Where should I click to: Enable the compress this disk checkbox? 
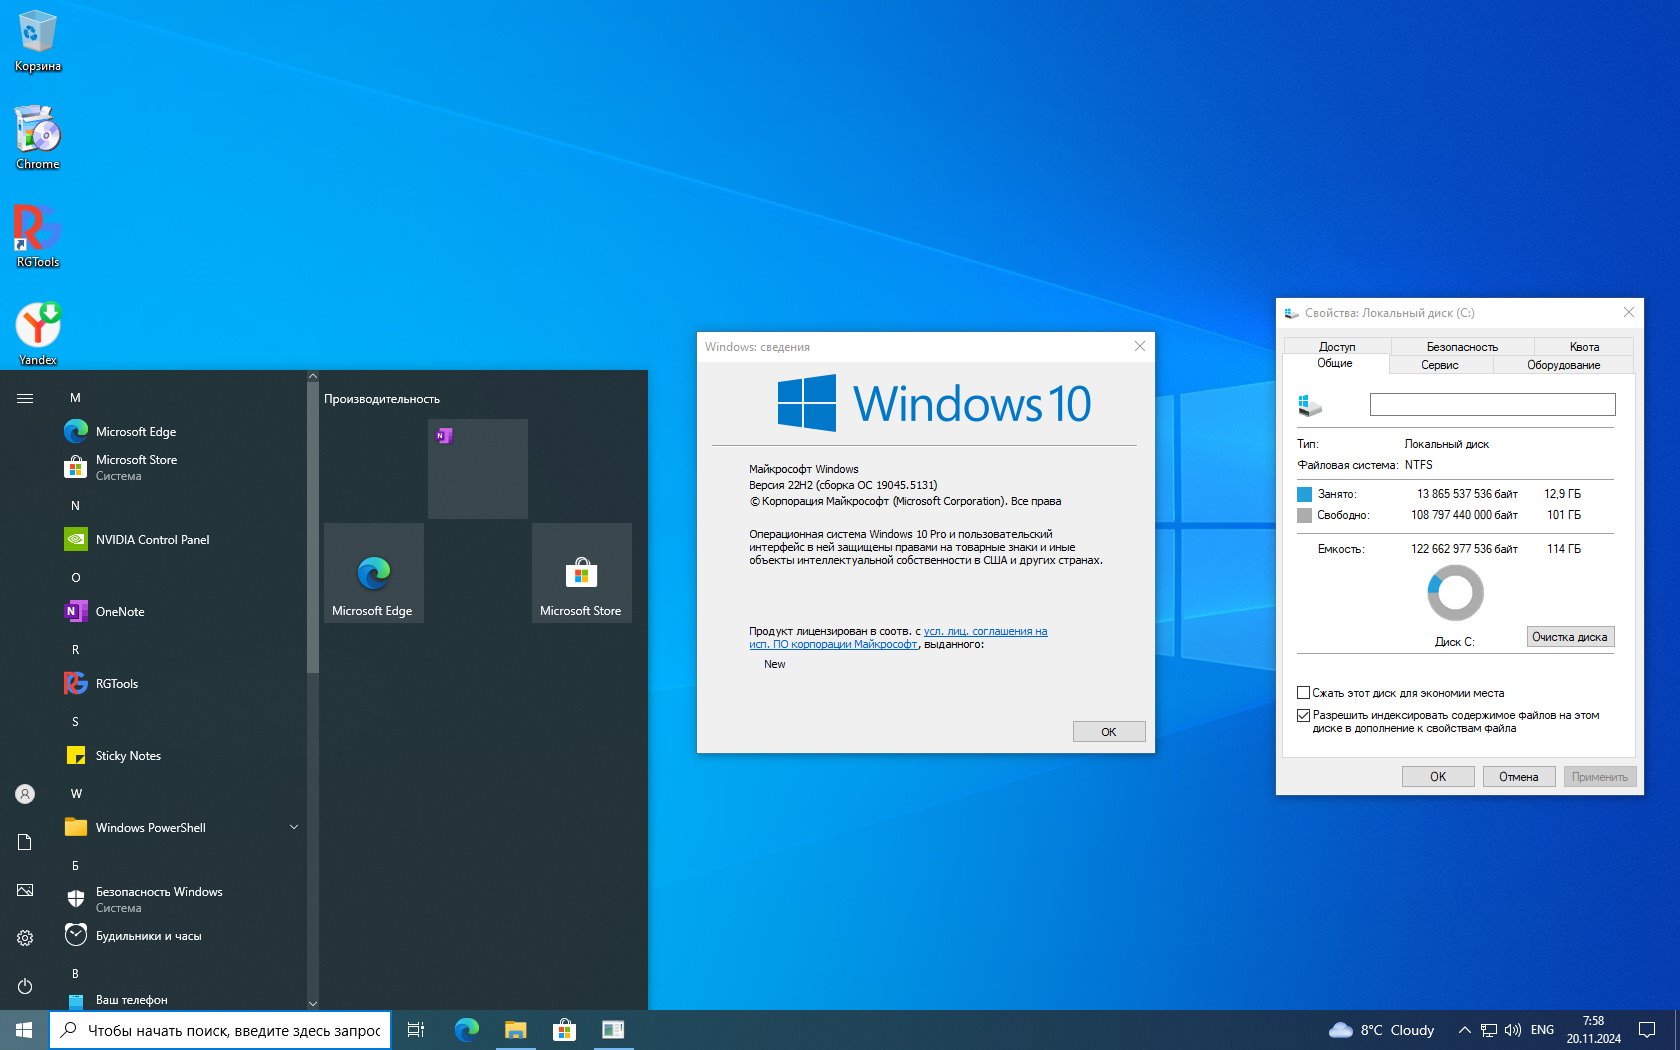tap(1303, 693)
